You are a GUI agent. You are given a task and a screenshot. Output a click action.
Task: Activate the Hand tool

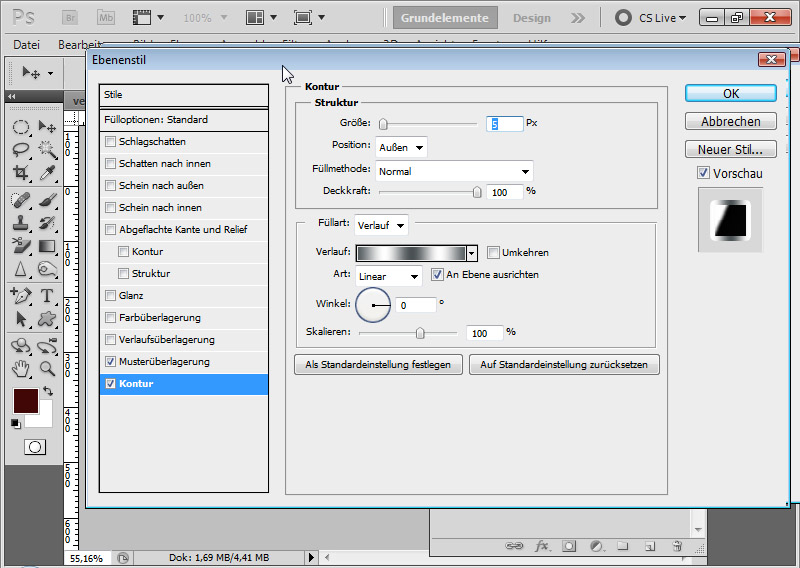coord(20,368)
